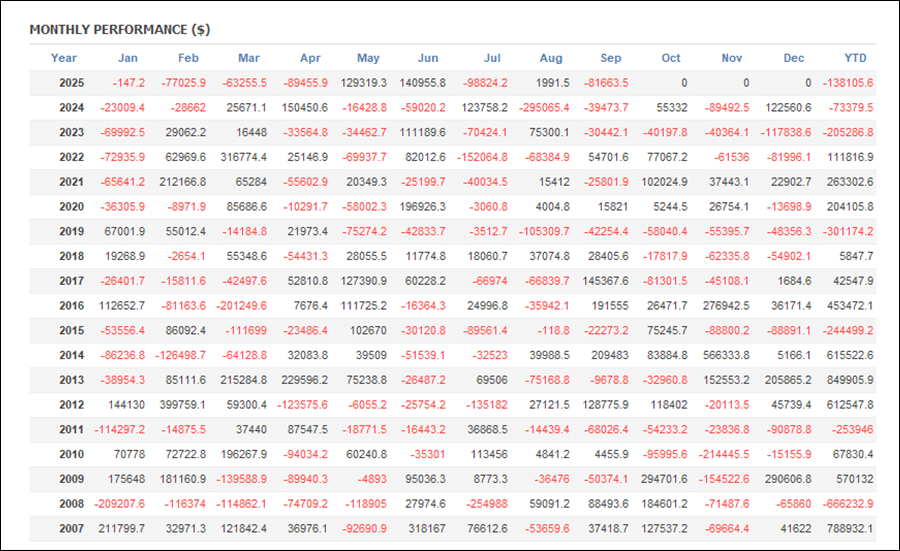This screenshot has width=900, height=551.
Task: Click the Jan column header
Action: click(128, 58)
